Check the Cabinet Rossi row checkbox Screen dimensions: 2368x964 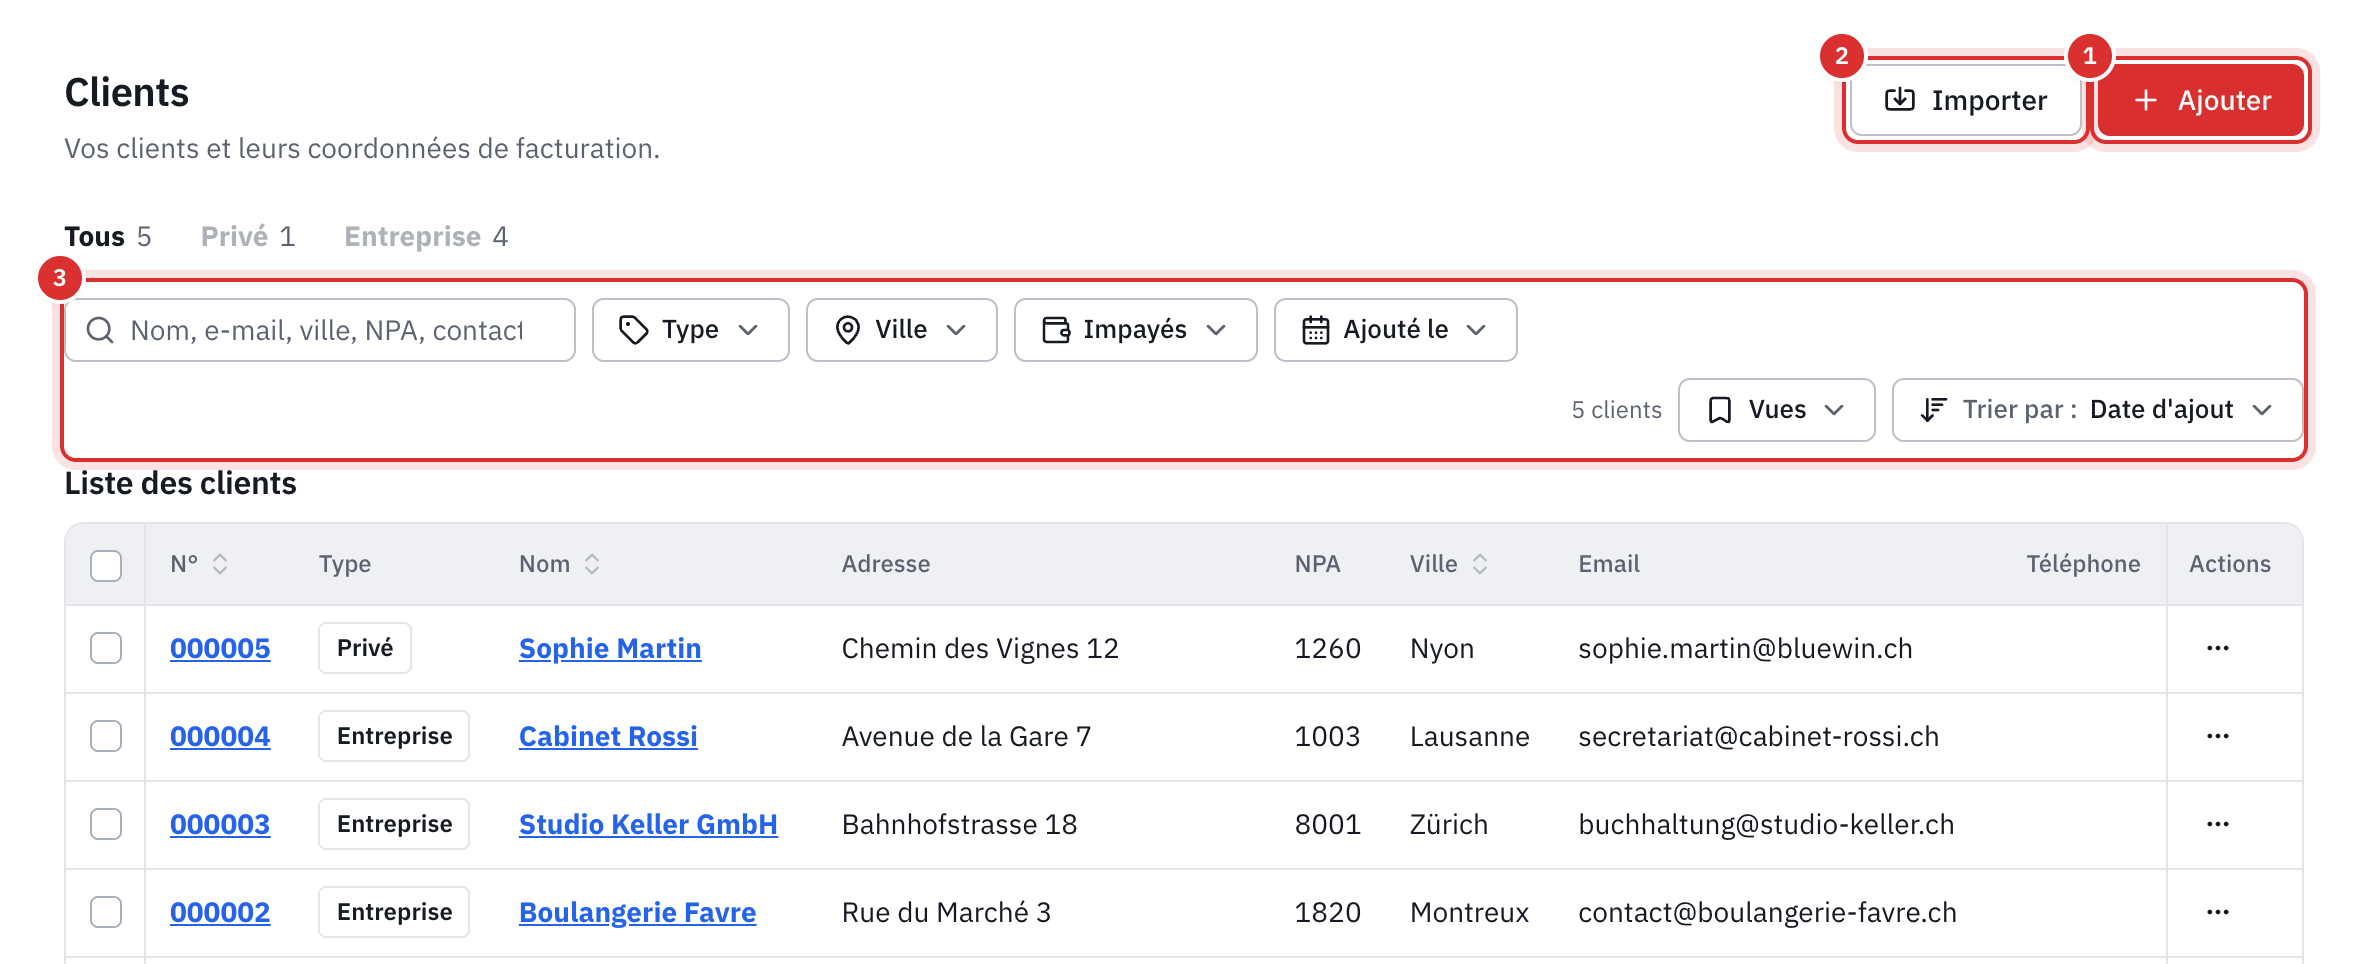pyautogui.click(x=106, y=736)
